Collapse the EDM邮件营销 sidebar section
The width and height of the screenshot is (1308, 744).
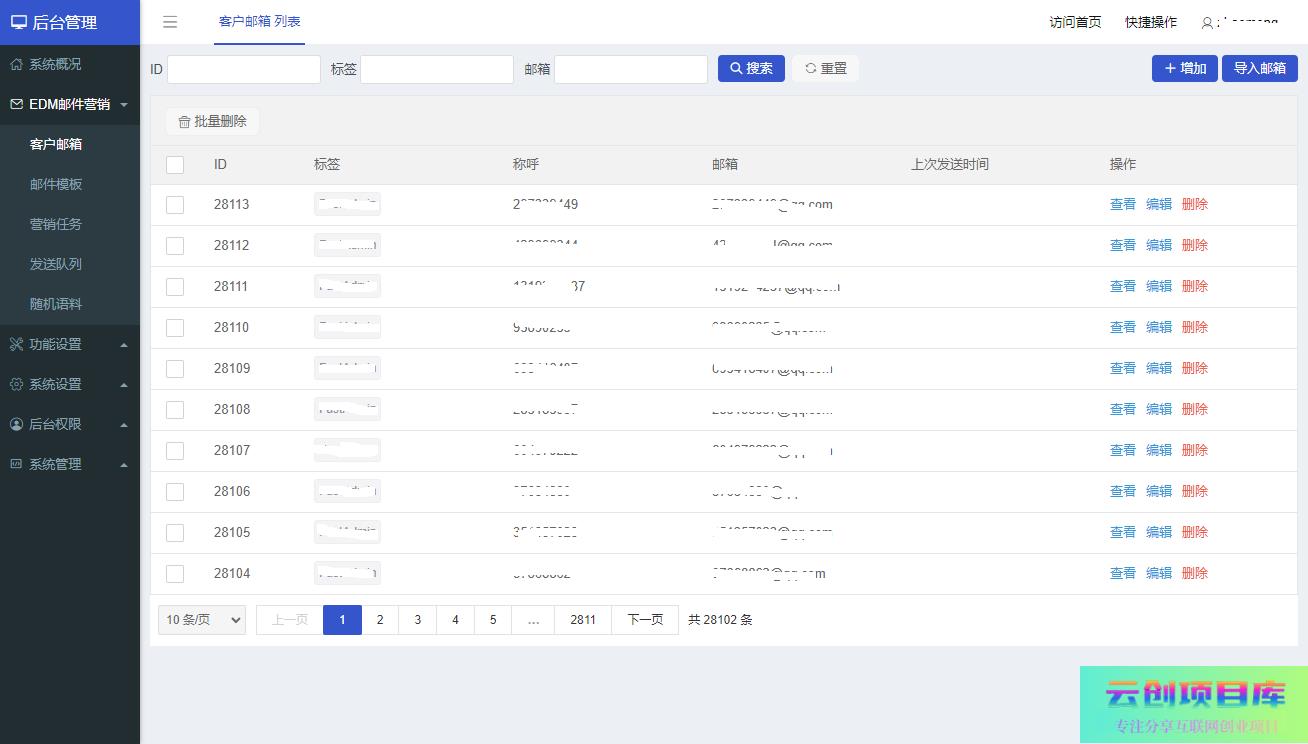(69, 104)
